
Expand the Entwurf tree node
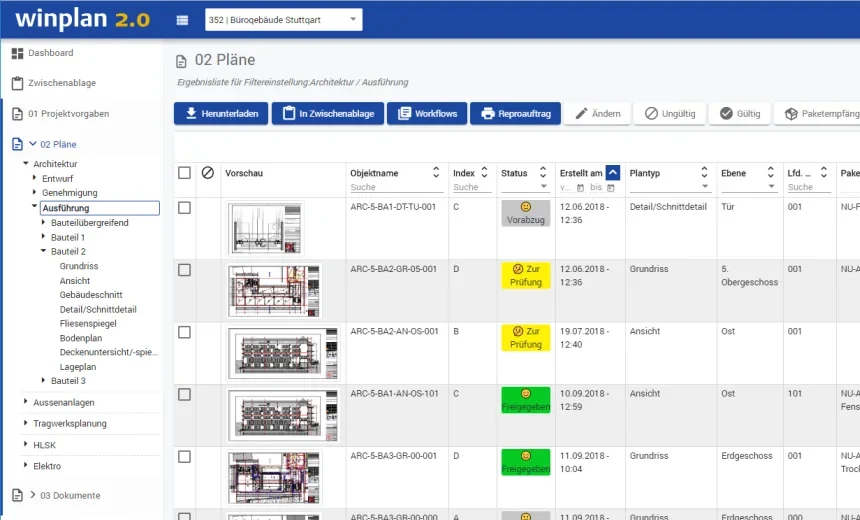coord(35,178)
